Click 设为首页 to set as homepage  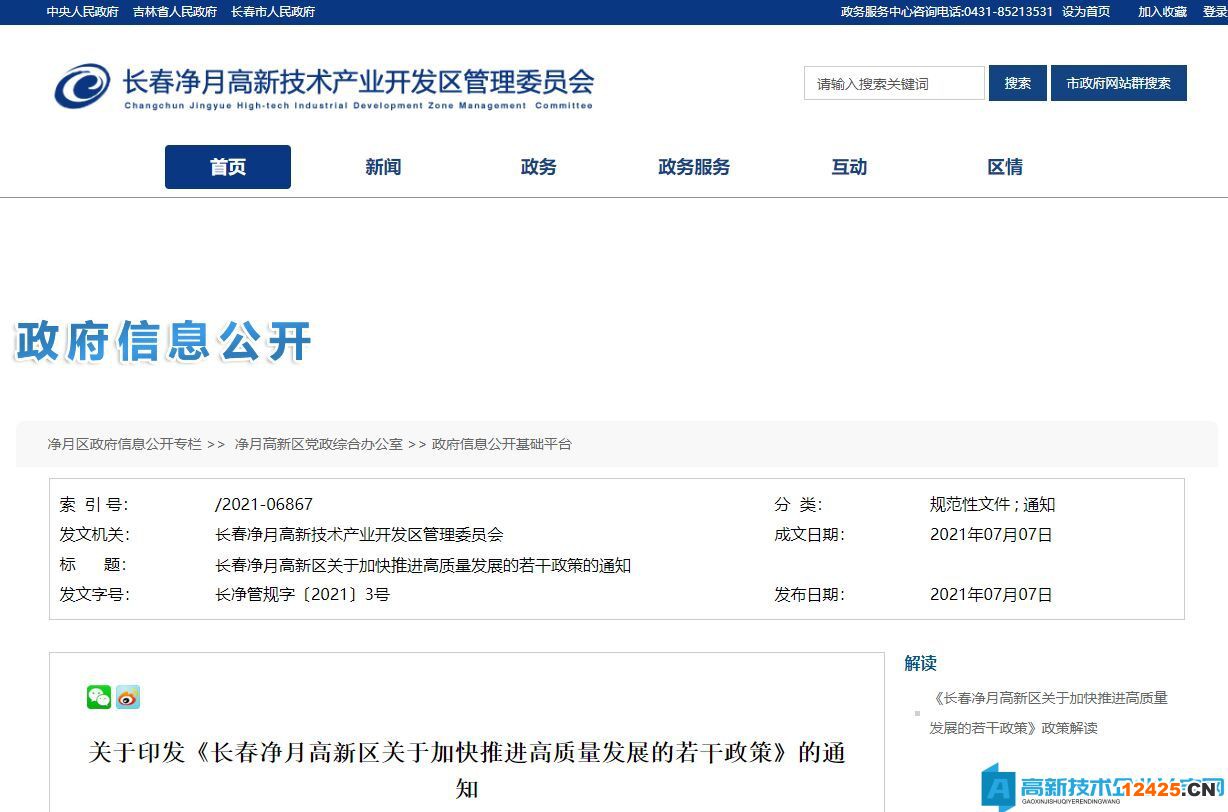click(x=1087, y=12)
